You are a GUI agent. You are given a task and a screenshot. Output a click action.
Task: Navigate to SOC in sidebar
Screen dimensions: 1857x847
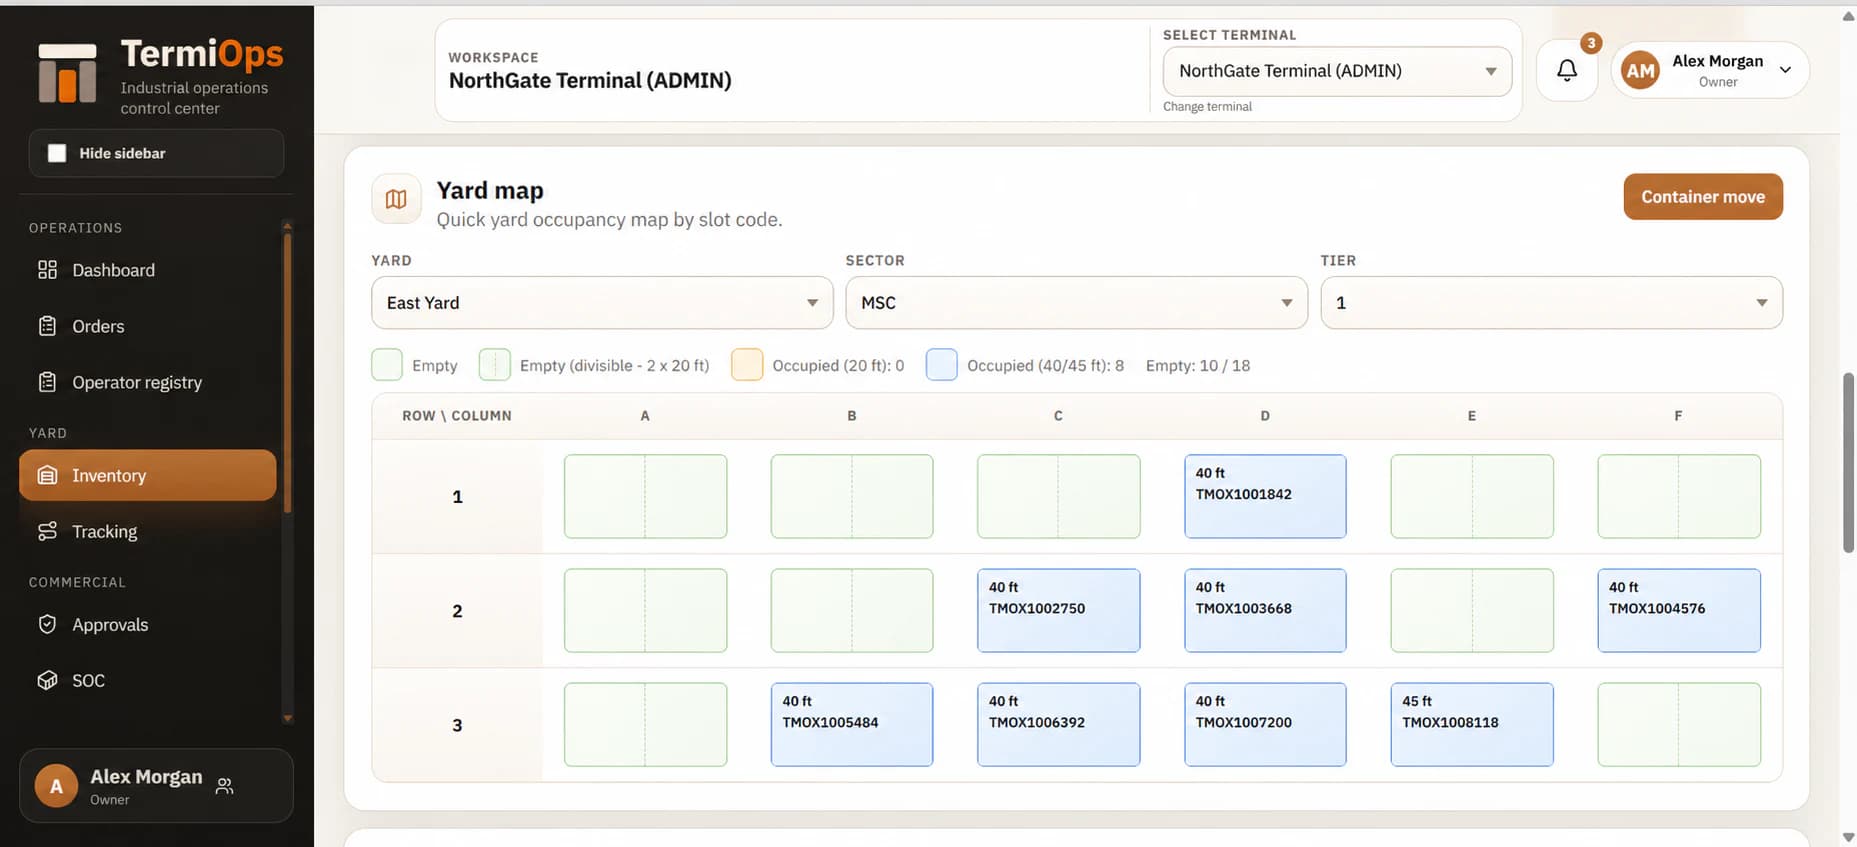147,681
